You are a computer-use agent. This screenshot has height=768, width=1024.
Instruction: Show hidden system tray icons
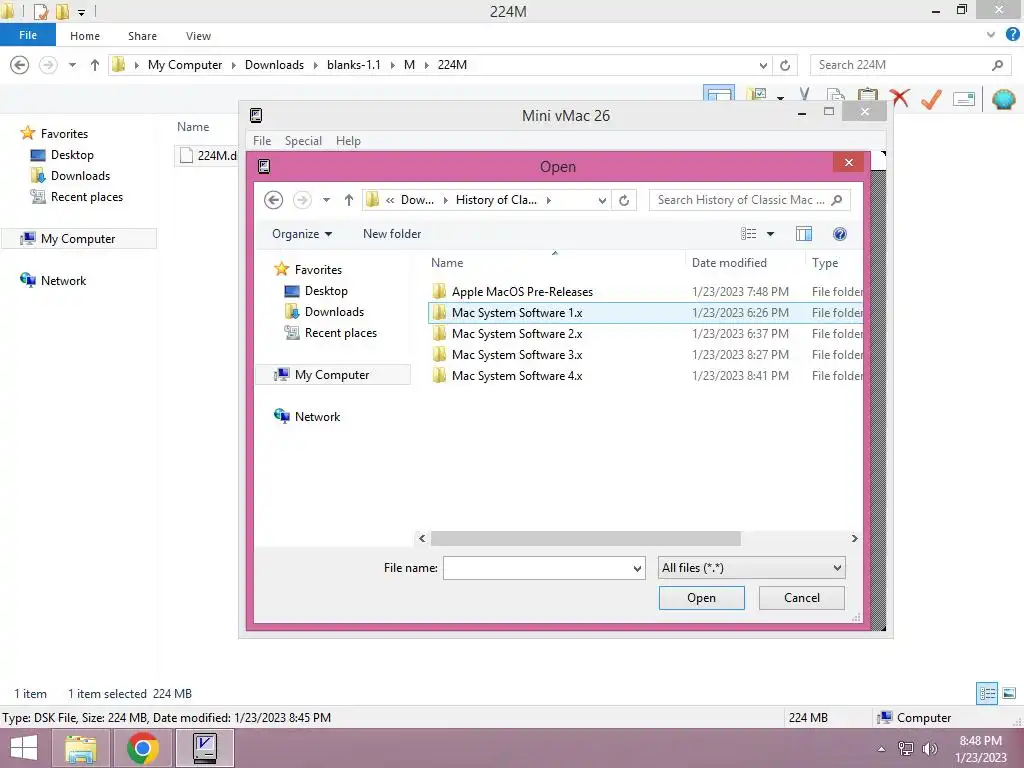pos(882,748)
